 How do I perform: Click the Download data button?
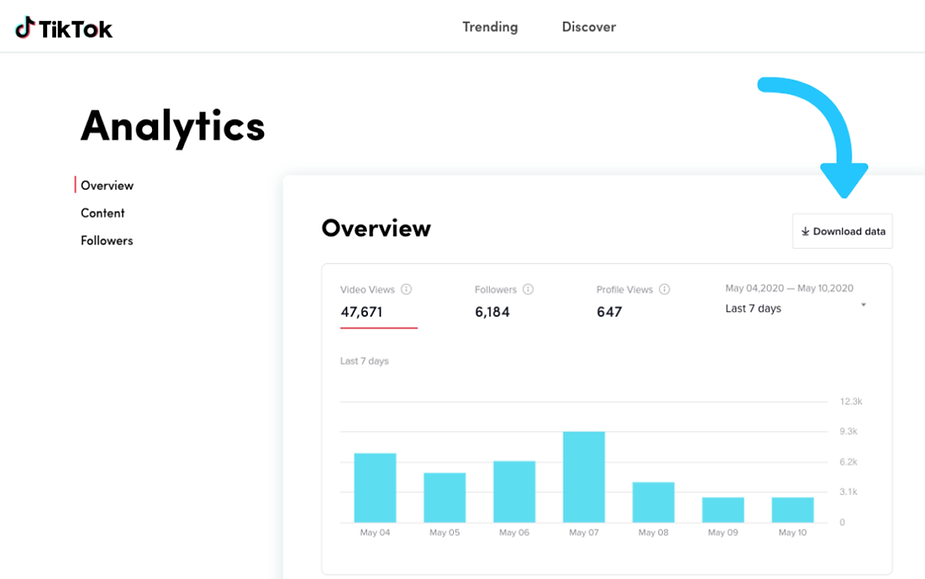842,231
